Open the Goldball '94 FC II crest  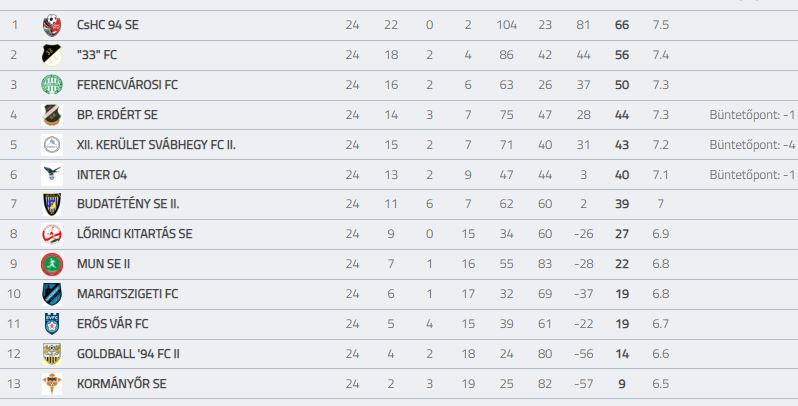(52, 354)
